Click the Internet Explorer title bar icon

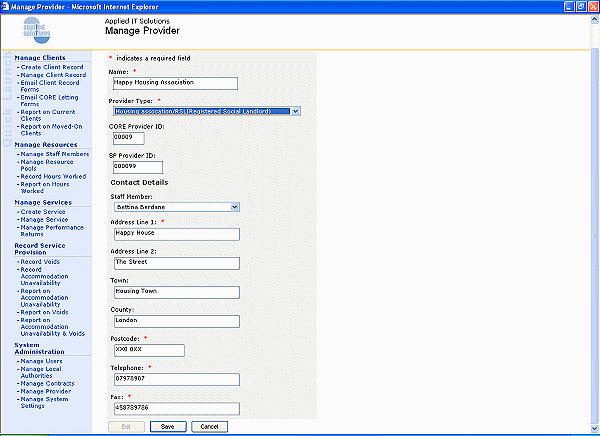[x=5, y=7]
